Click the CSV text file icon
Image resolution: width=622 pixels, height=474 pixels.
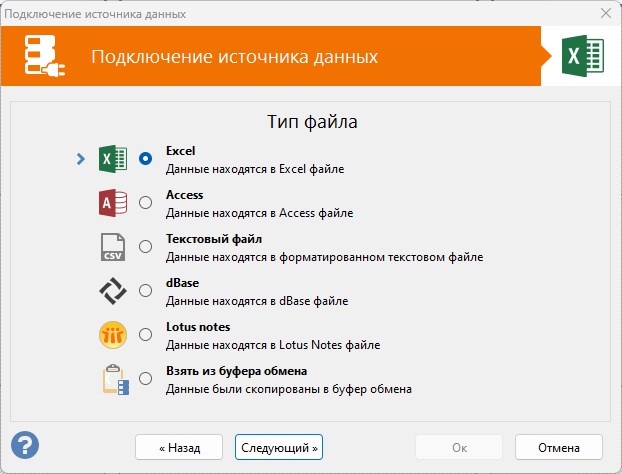(113, 247)
